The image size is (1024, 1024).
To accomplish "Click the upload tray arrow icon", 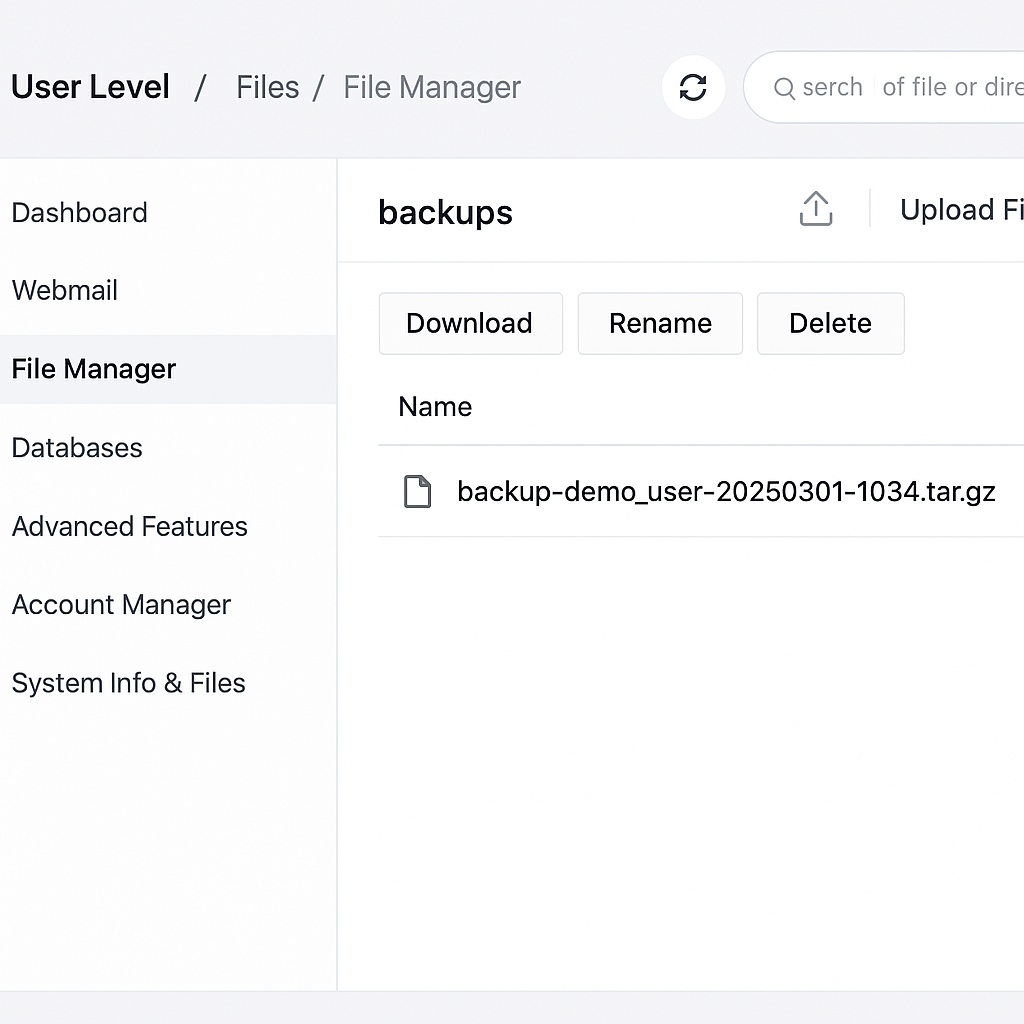I will [x=816, y=210].
